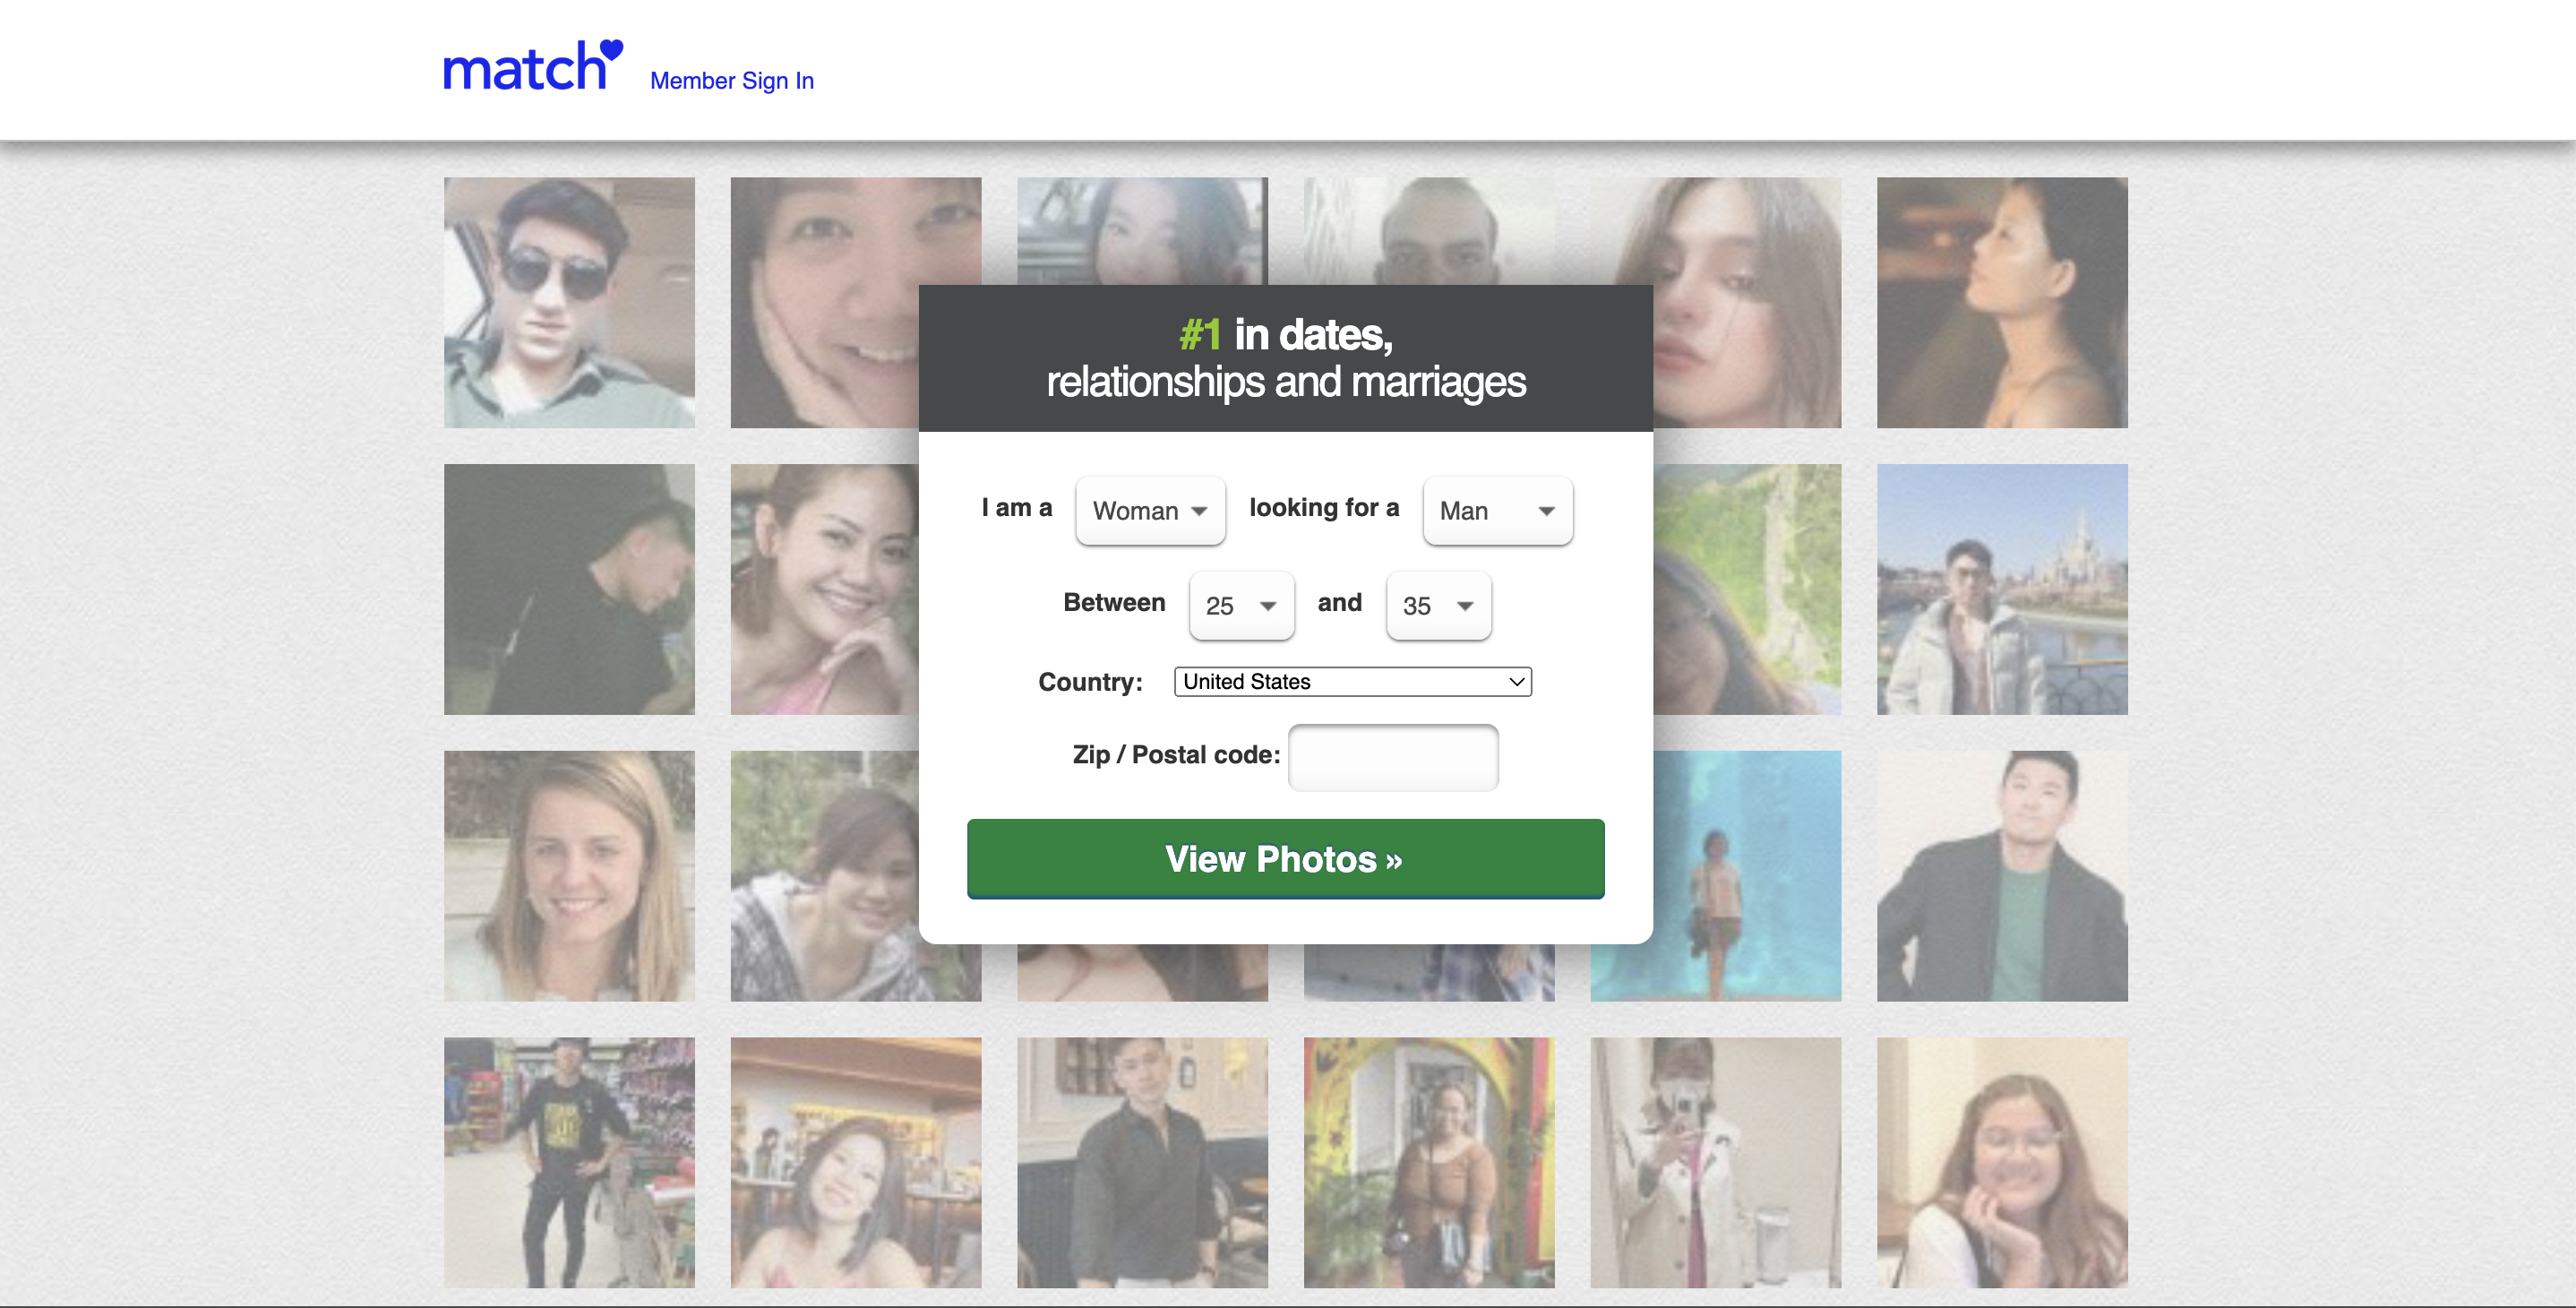Select the man standing in grocery store photo
This screenshot has height=1308, width=2576.
[x=569, y=1162]
